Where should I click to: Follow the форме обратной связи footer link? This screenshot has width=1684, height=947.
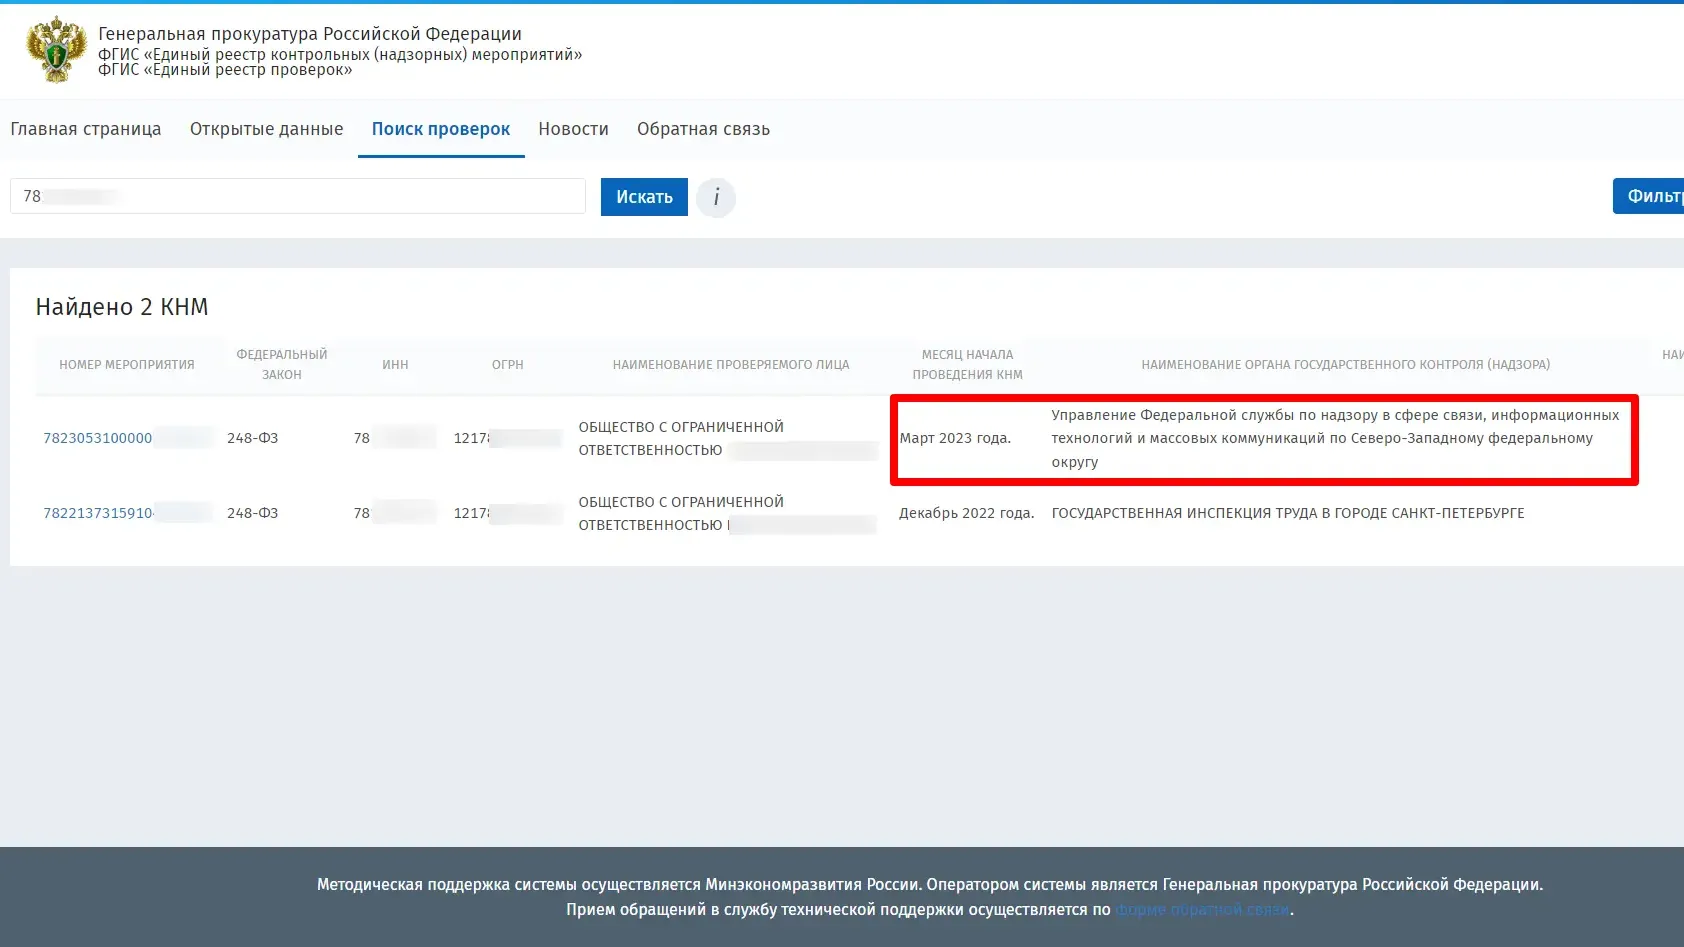(1202, 910)
